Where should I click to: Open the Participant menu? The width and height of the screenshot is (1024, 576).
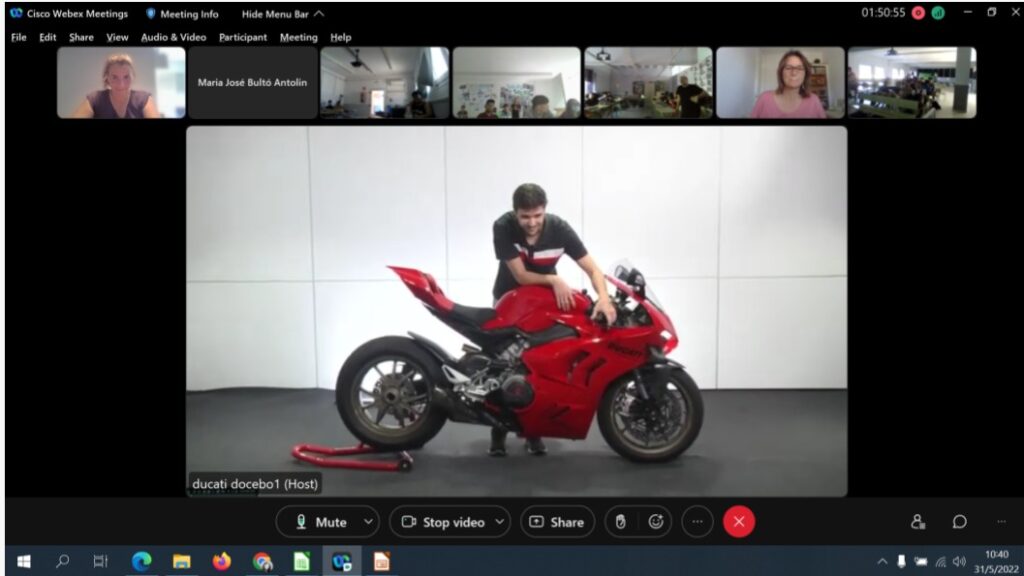click(243, 37)
